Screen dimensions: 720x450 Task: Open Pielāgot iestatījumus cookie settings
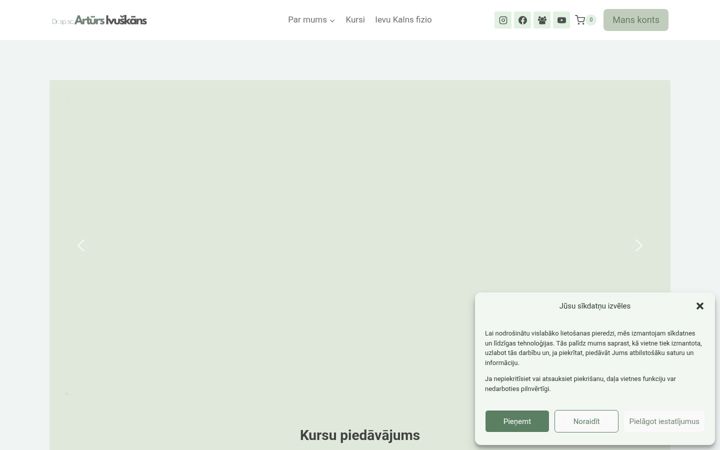pyautogui.click(x=664, y=421)
